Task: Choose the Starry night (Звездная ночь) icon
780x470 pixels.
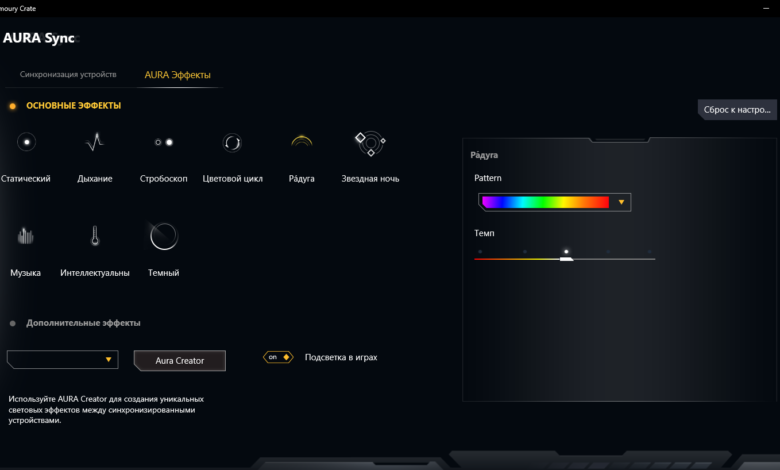Action: point(370,143)
